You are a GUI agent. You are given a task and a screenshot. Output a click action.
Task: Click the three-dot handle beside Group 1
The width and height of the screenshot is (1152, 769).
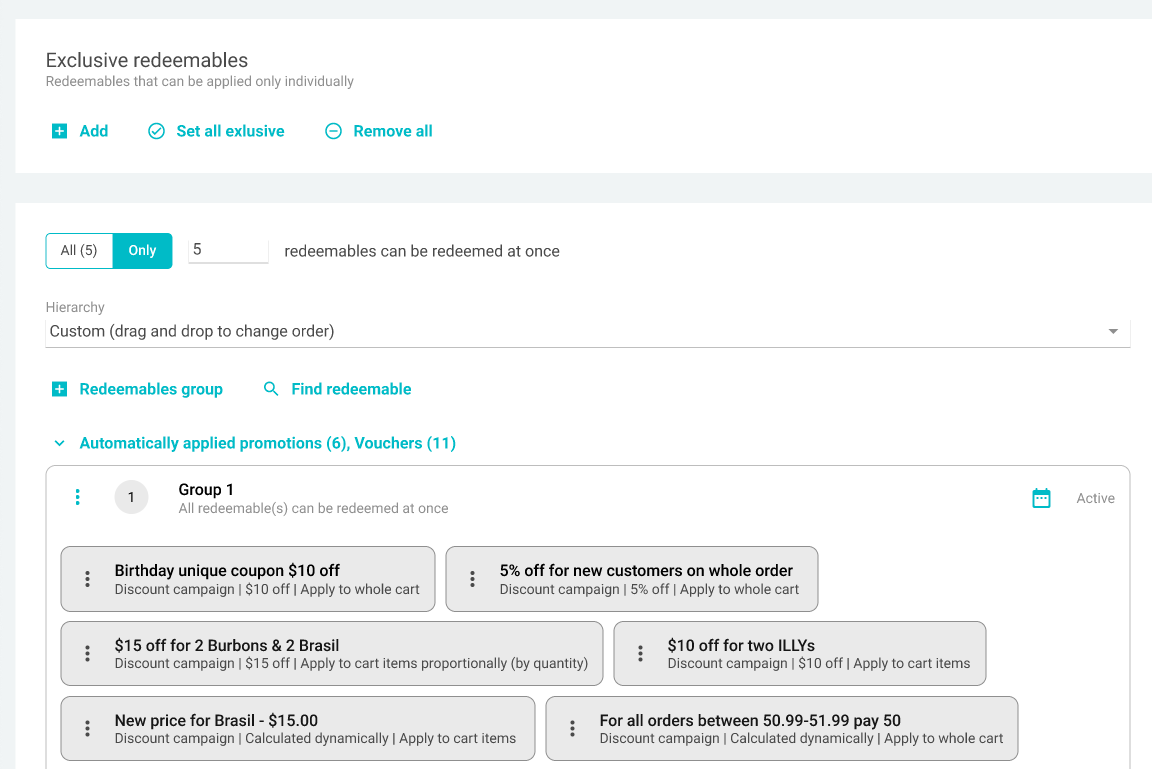[78, 497]
